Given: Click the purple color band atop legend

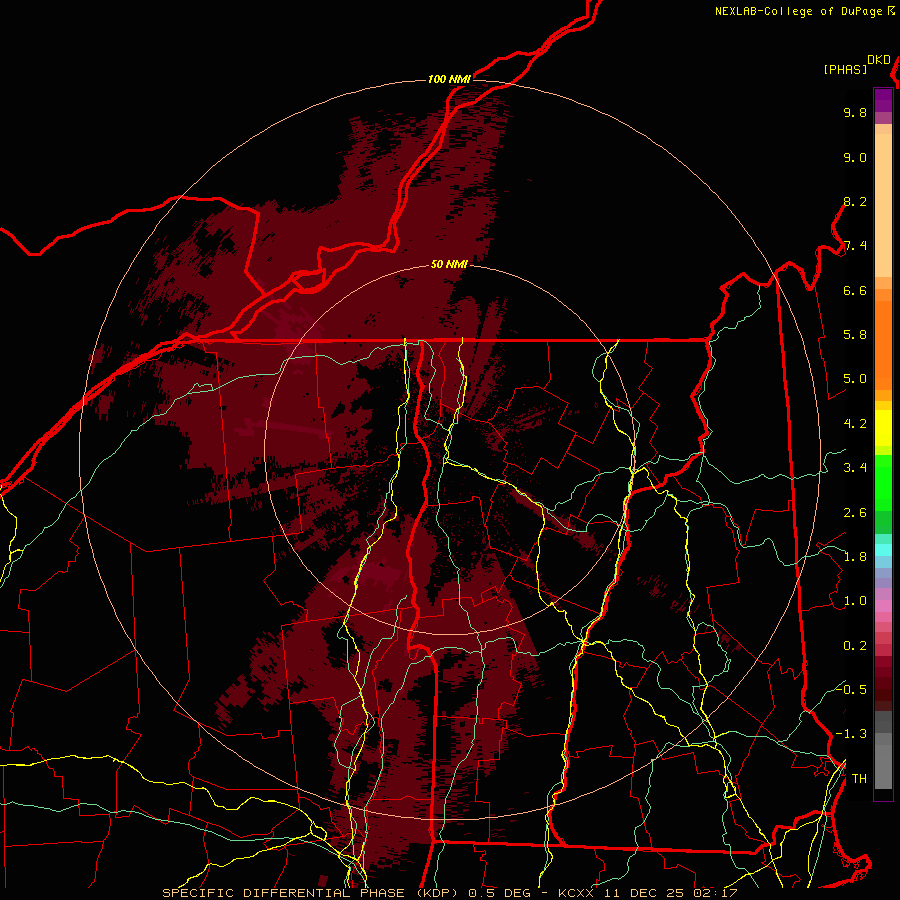Looking at the screenshot, I should (x=883, y=100).
